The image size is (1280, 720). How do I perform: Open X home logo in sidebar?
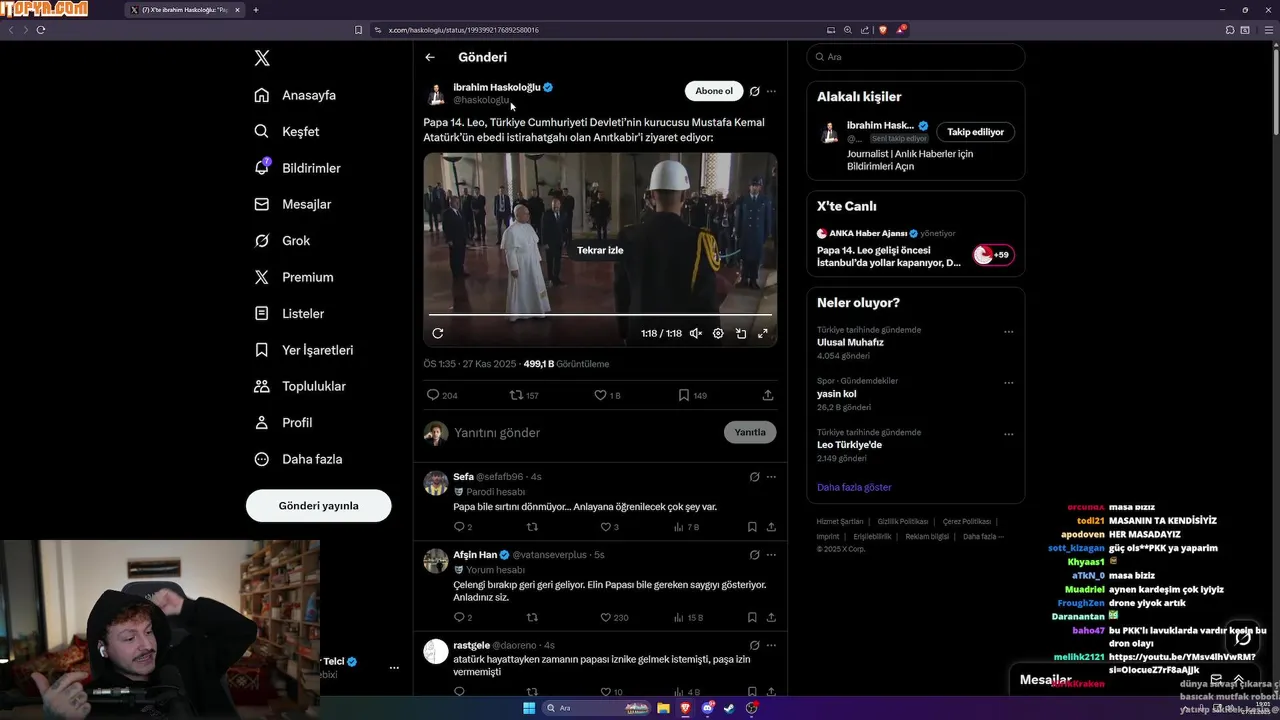coord(262,58)
